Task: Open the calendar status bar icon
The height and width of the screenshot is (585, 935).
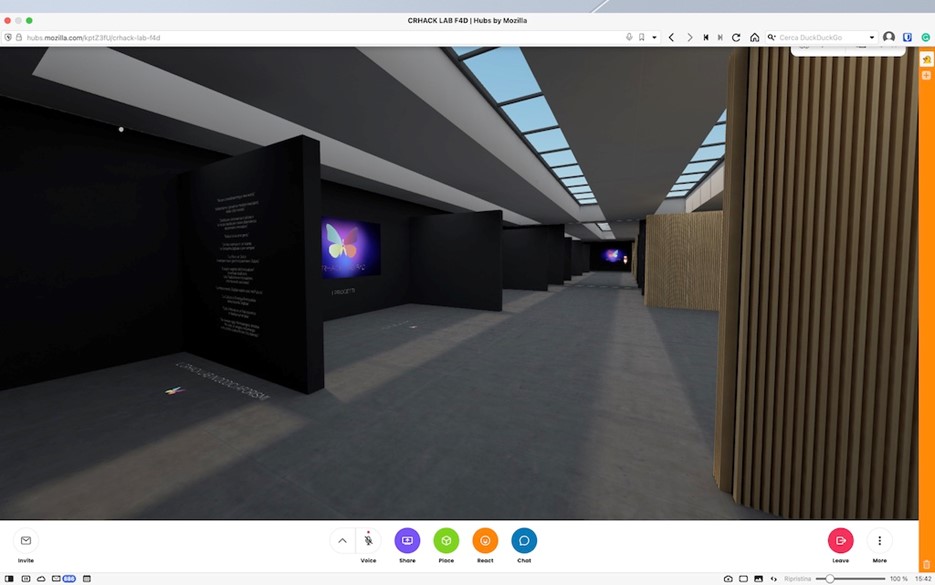Action: 86,578
